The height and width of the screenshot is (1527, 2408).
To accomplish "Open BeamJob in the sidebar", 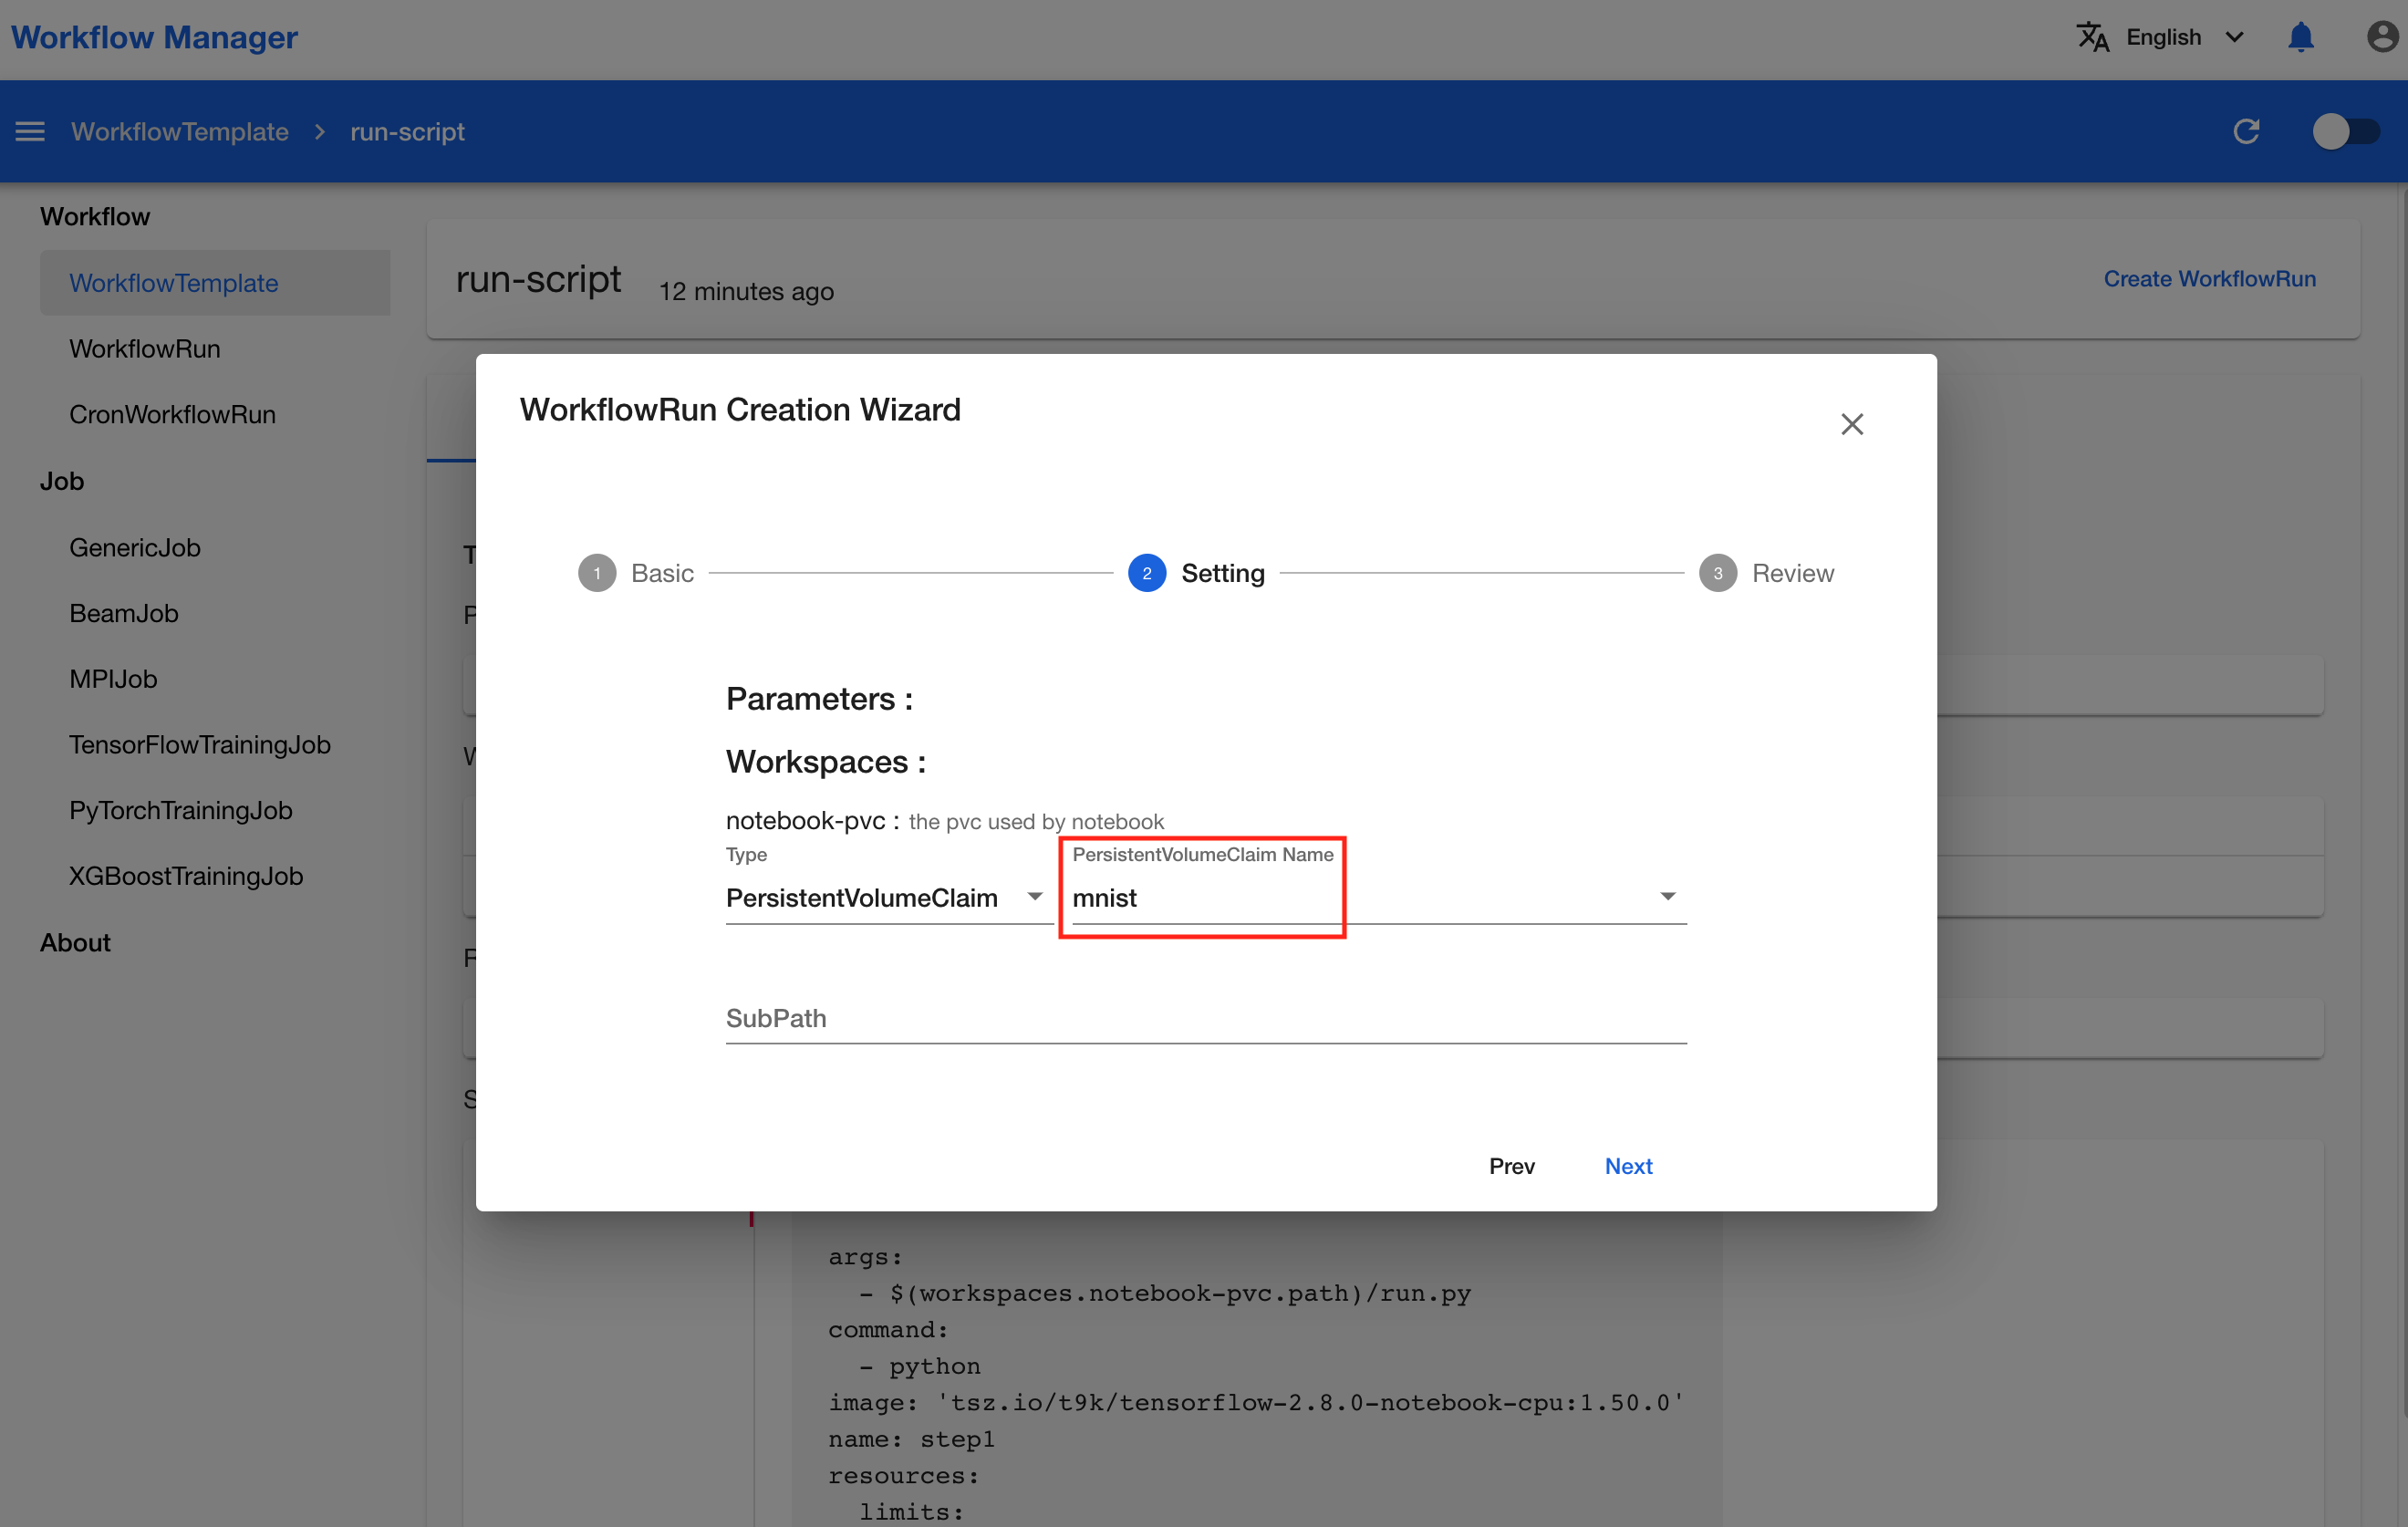I will coord(124,613).
